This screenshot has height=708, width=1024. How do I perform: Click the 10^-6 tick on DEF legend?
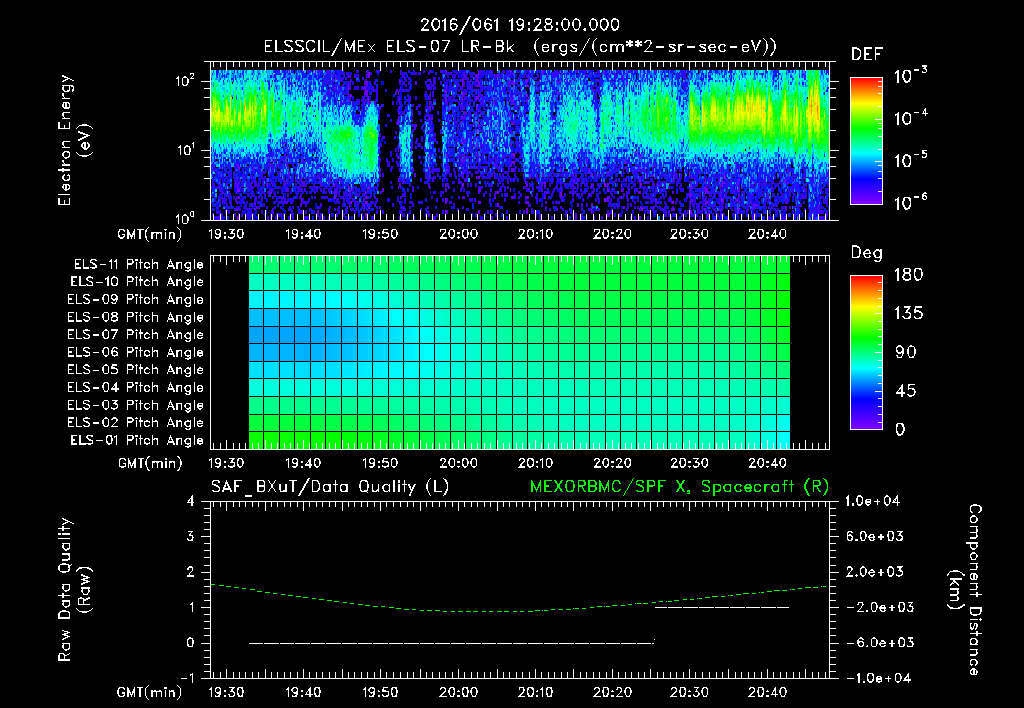(x=911, y=202)
